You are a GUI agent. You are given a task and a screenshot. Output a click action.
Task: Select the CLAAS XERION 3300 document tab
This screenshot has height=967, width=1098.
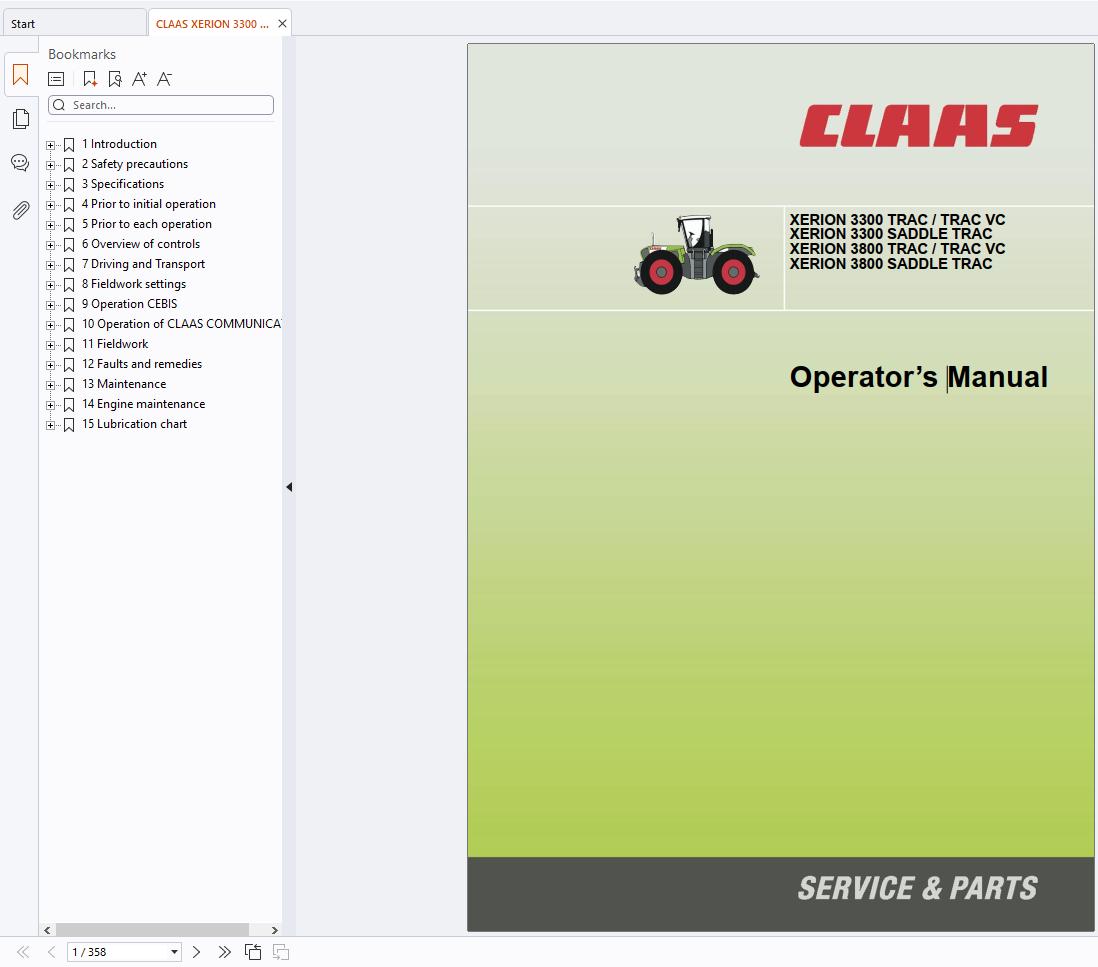tap(211, 24)
